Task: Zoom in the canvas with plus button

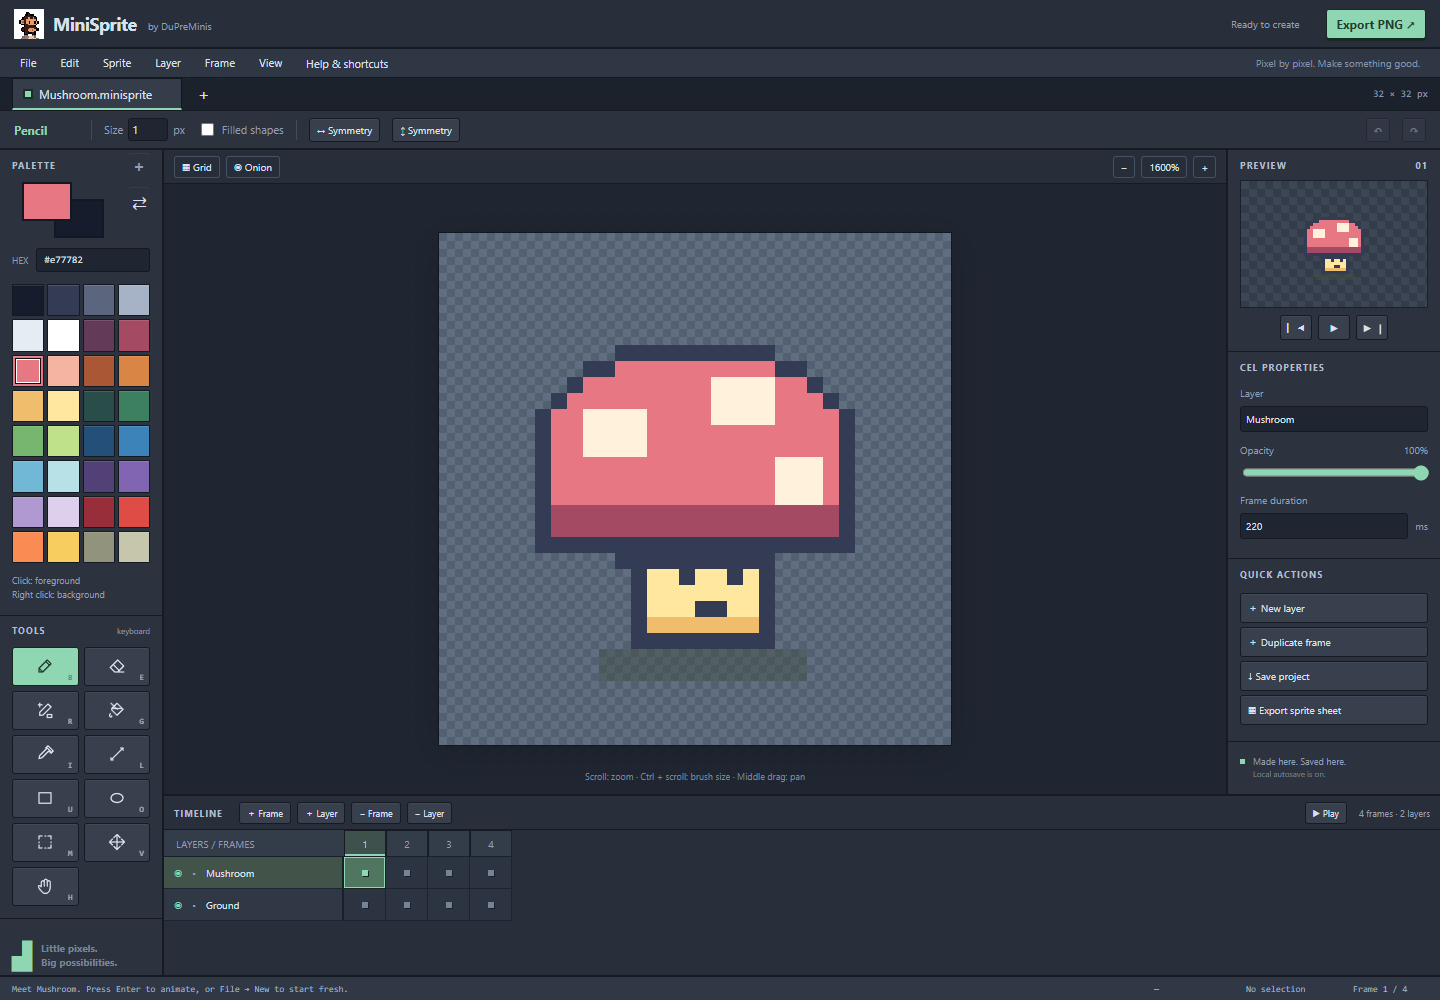Action: point(1205,168)
